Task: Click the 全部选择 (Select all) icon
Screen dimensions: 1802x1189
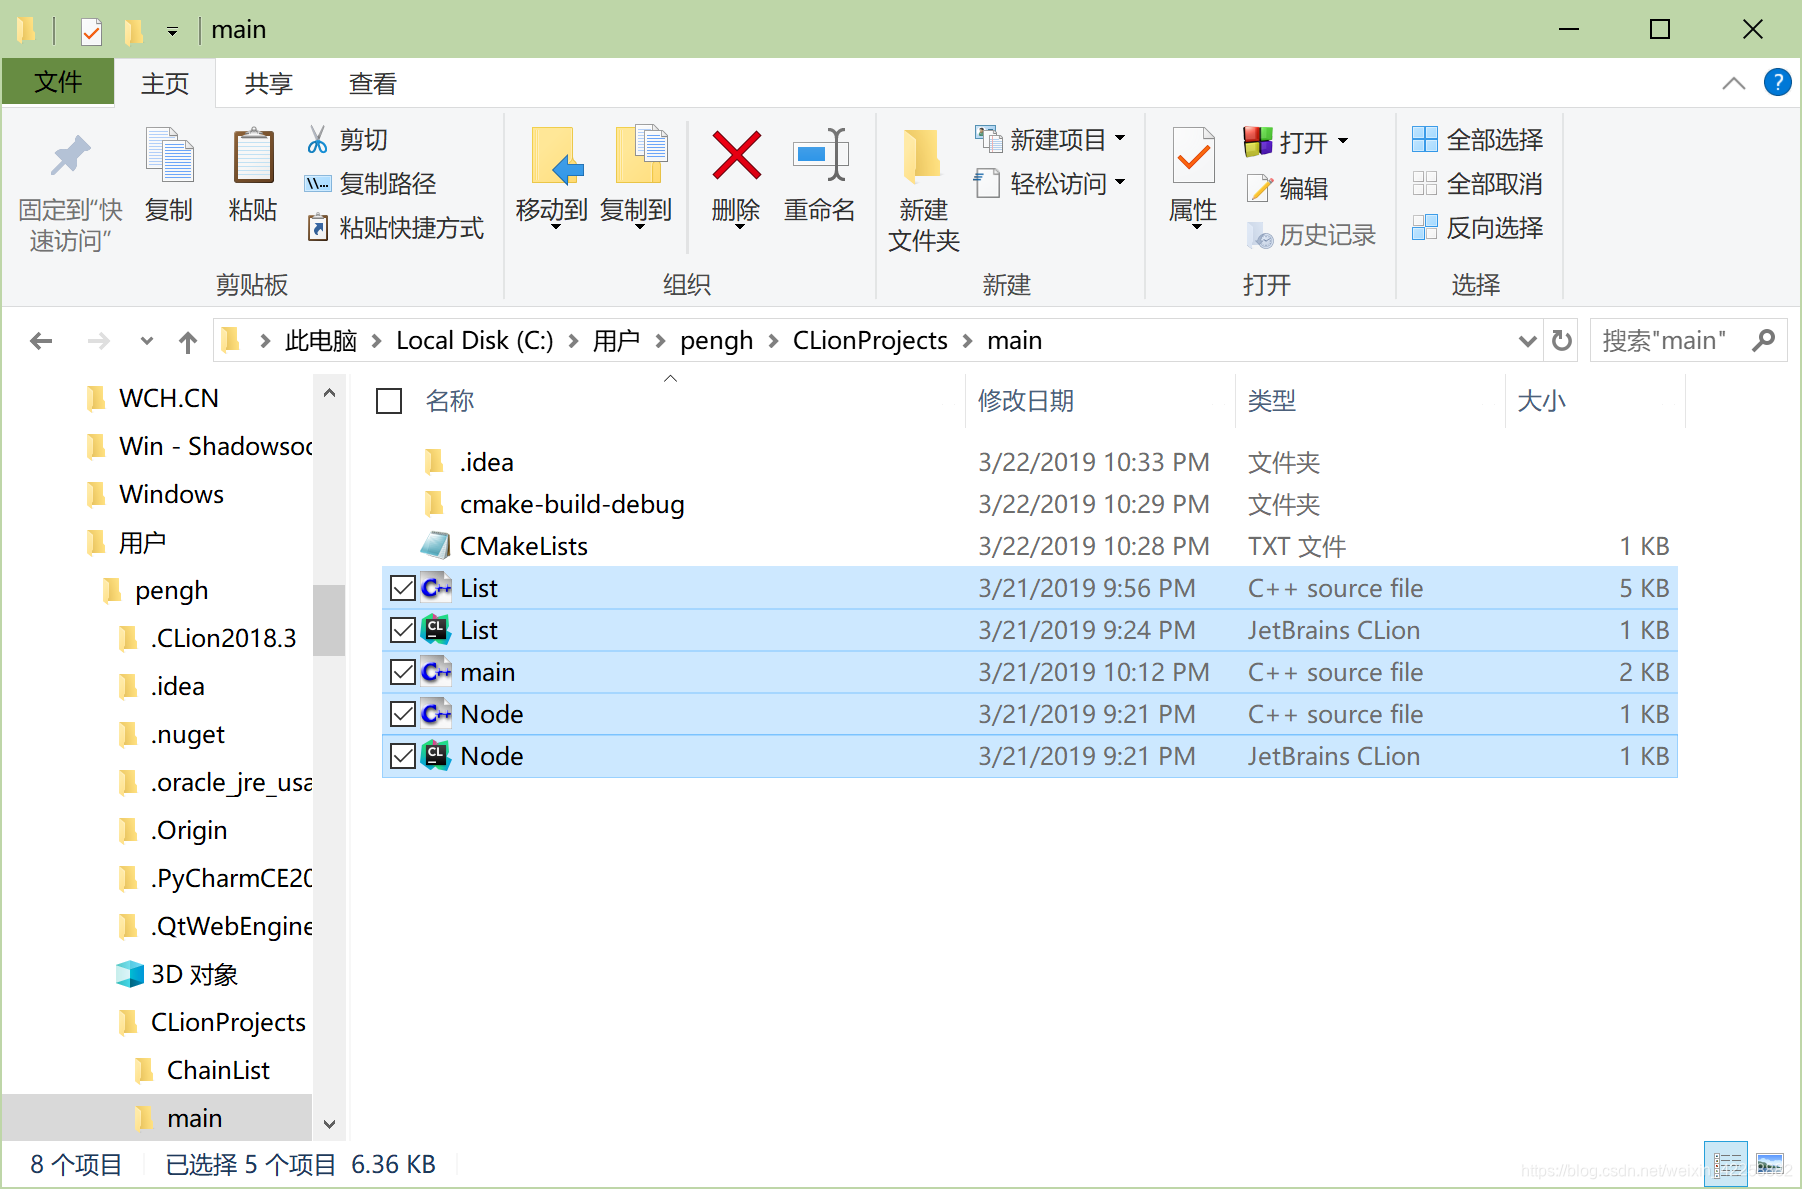Action: point(1426,139)
